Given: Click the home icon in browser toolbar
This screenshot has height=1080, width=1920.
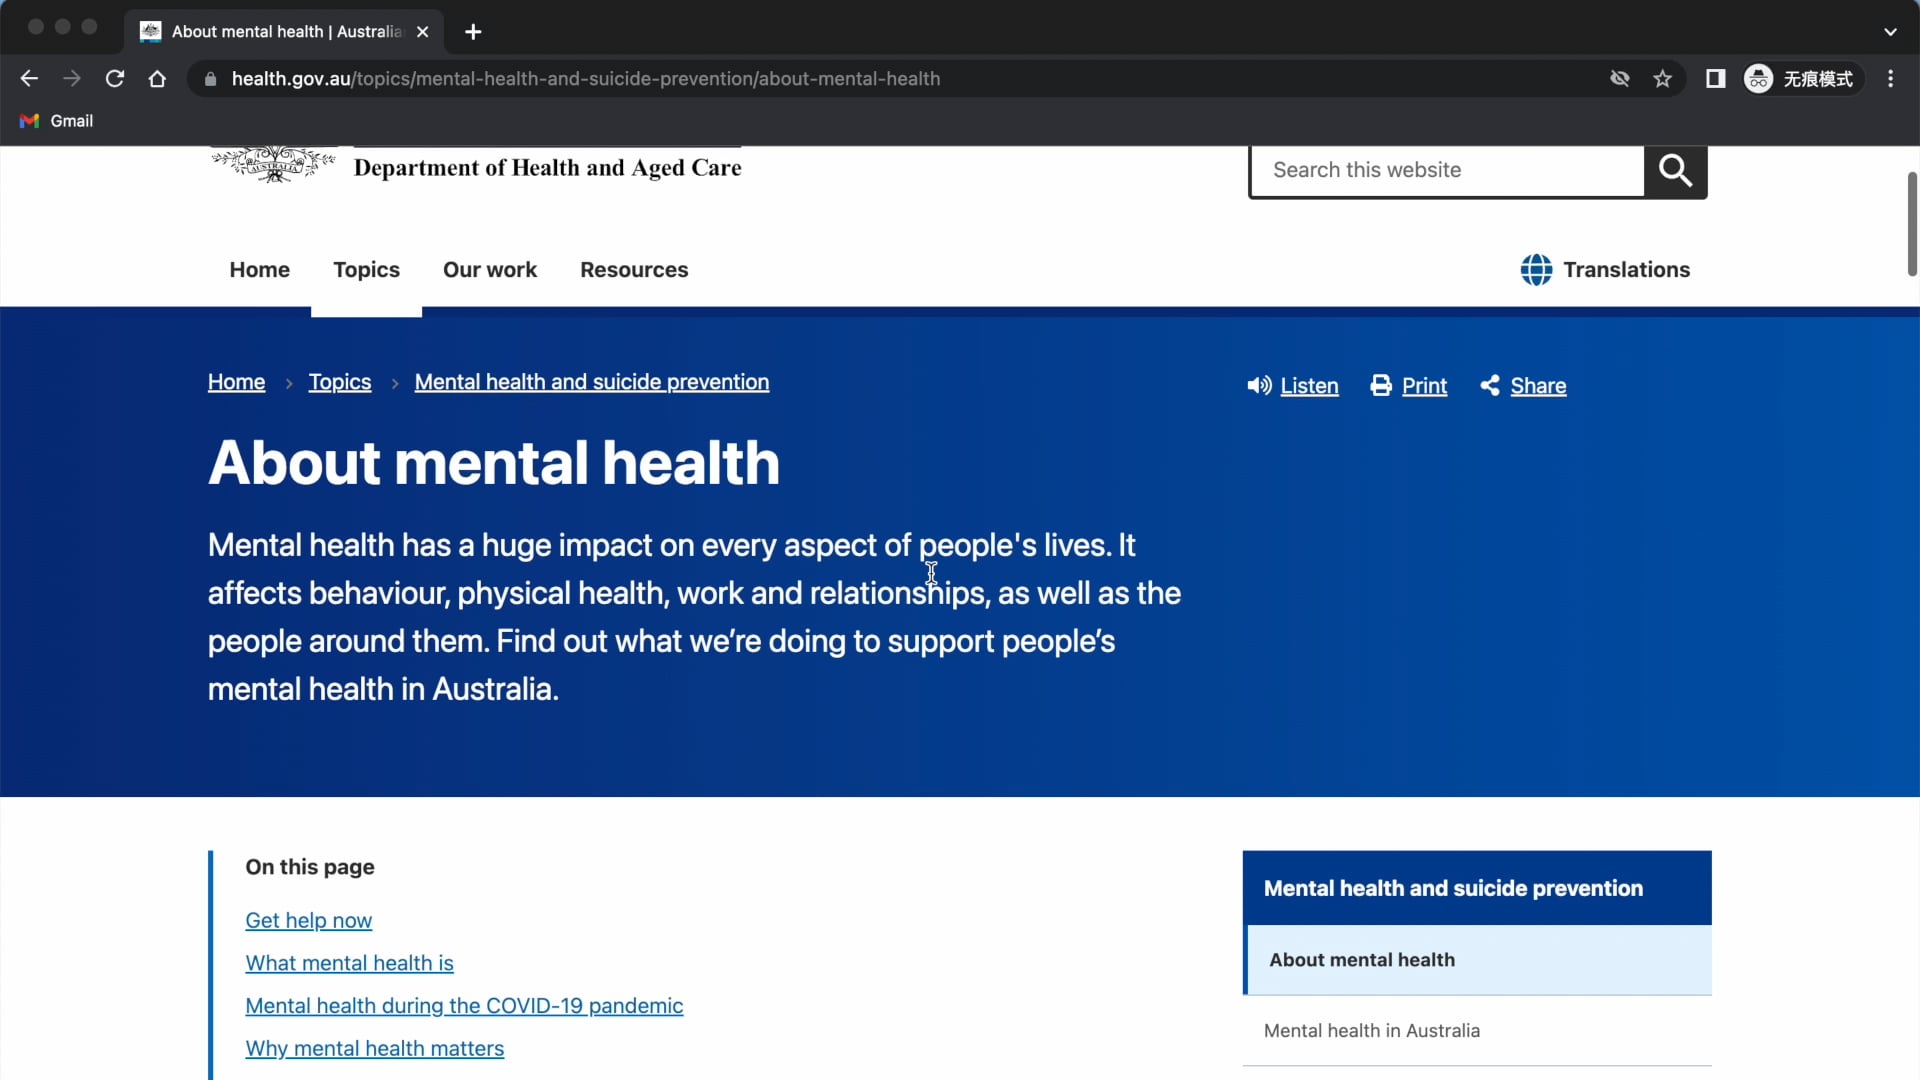Looking at the screenshot, I should [x=157, y=78].
